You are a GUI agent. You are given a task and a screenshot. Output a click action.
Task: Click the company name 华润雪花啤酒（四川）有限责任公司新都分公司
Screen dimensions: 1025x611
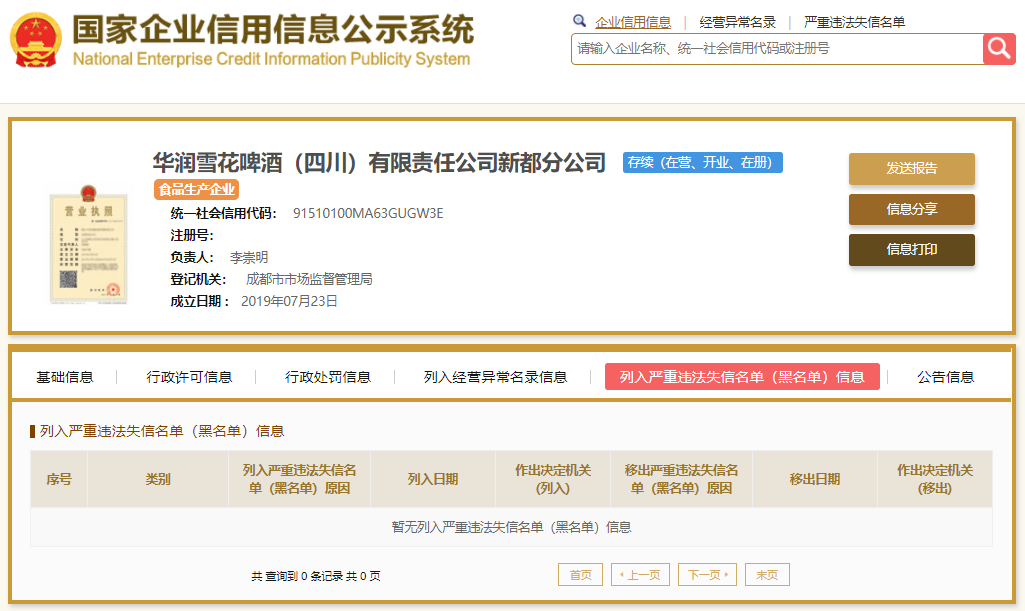click(379, 163)
